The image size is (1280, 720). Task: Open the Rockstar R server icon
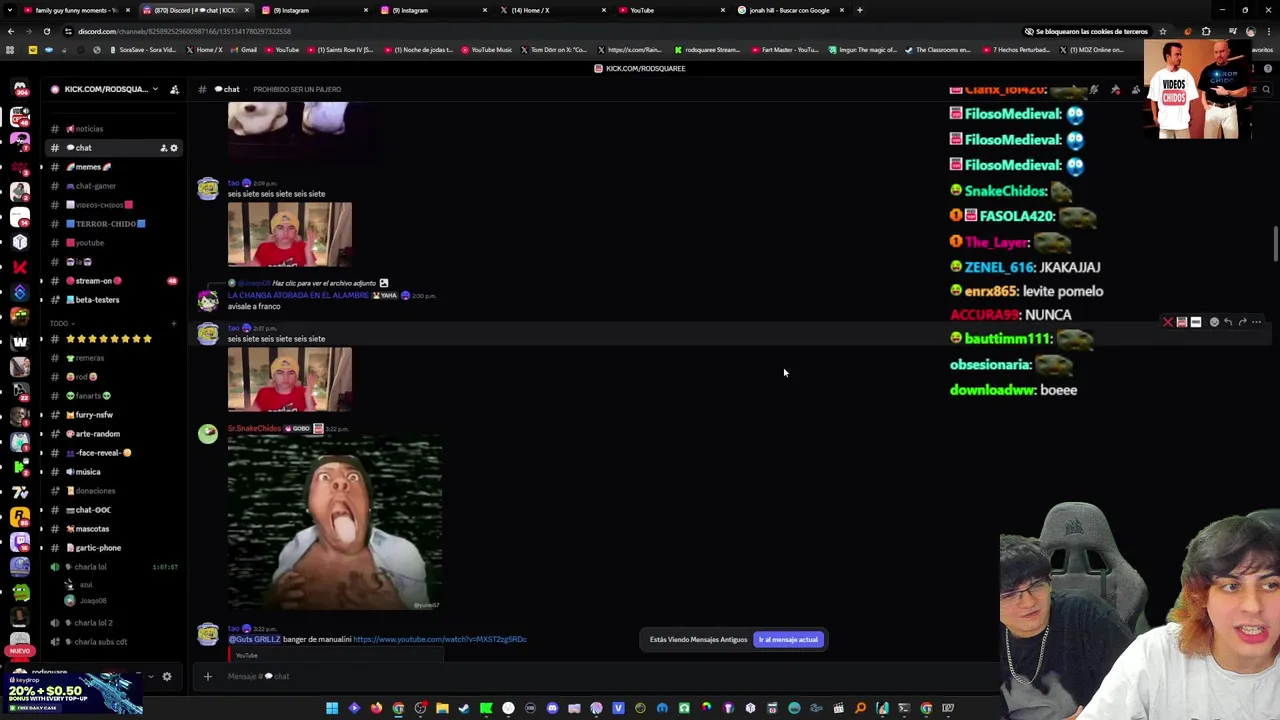(x=19, y=516)
